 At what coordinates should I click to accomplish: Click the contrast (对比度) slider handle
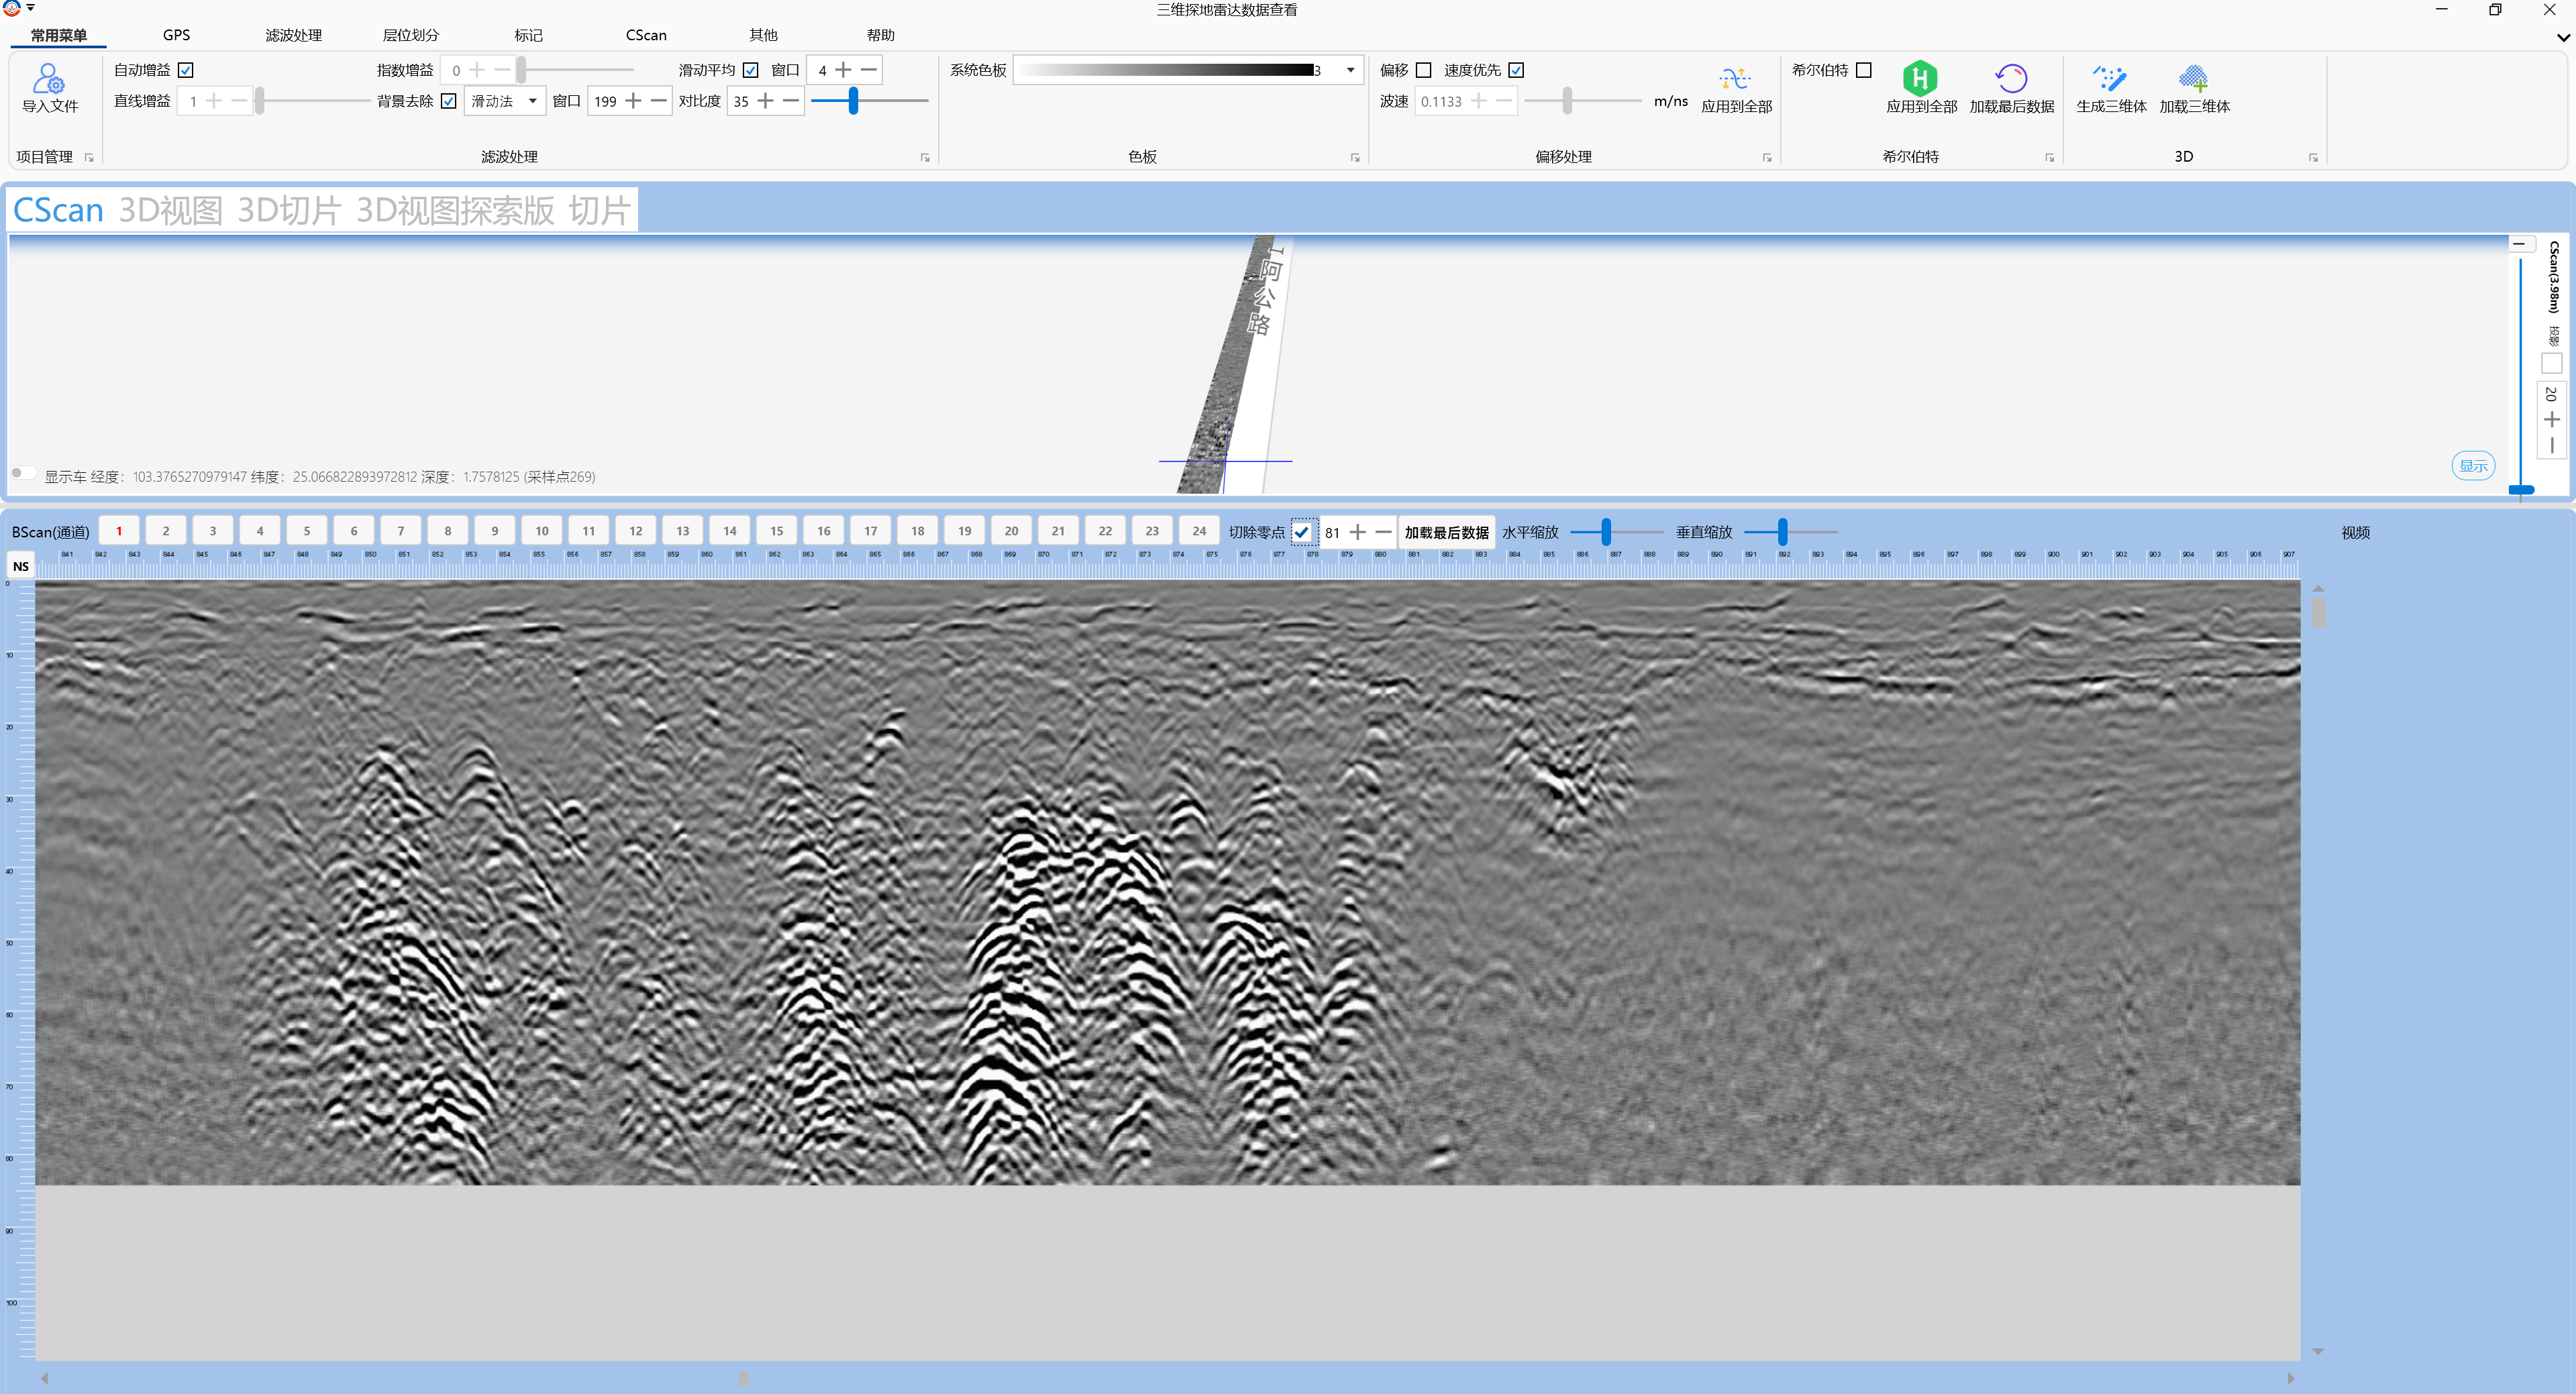pos(853,101)
